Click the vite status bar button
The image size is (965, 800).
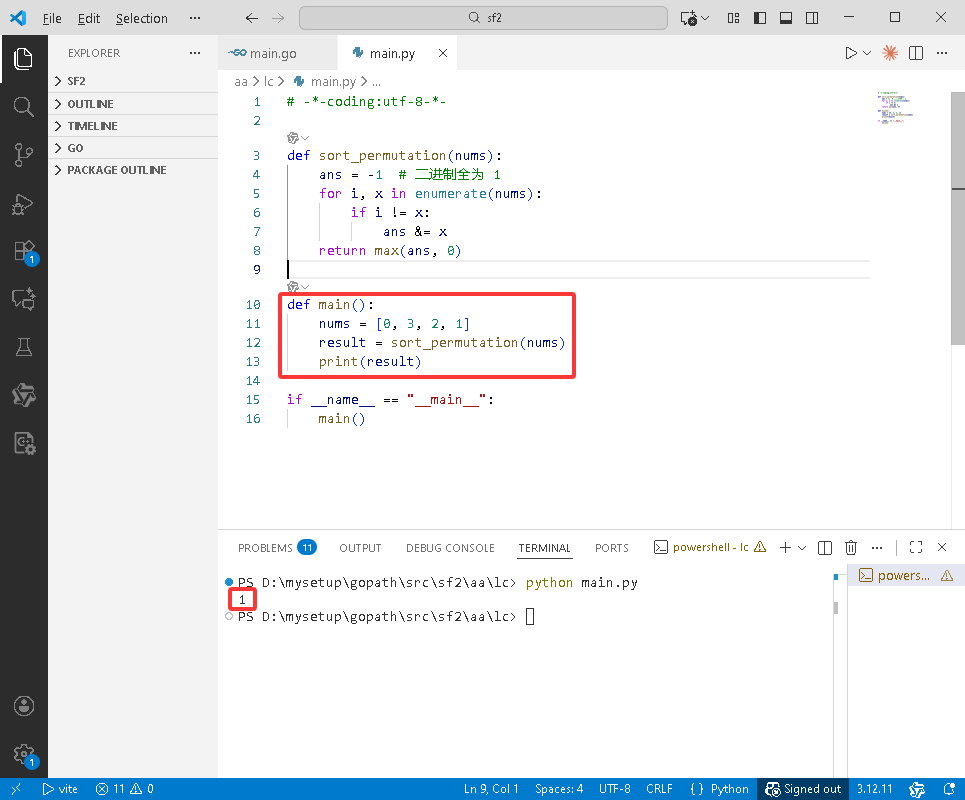coord(60,789)
